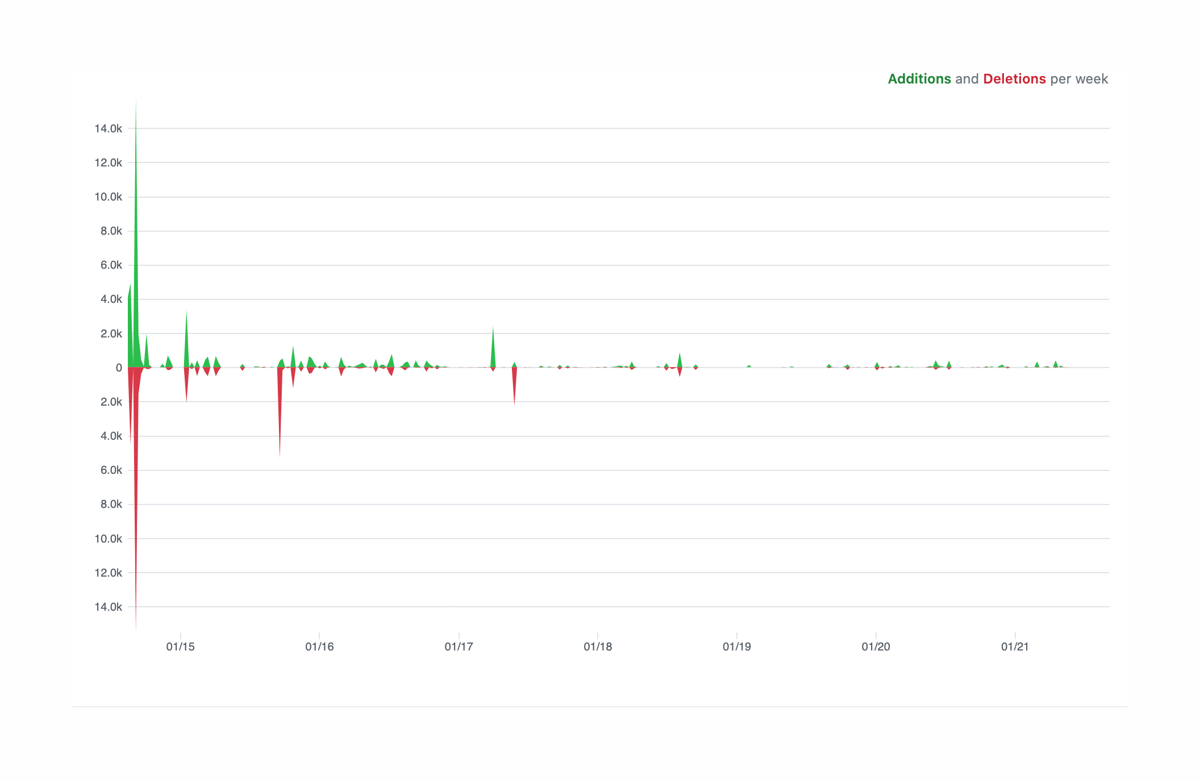1200x780 pixels.
Task: Click the 01/19 axis label
Action: point(738,646)
